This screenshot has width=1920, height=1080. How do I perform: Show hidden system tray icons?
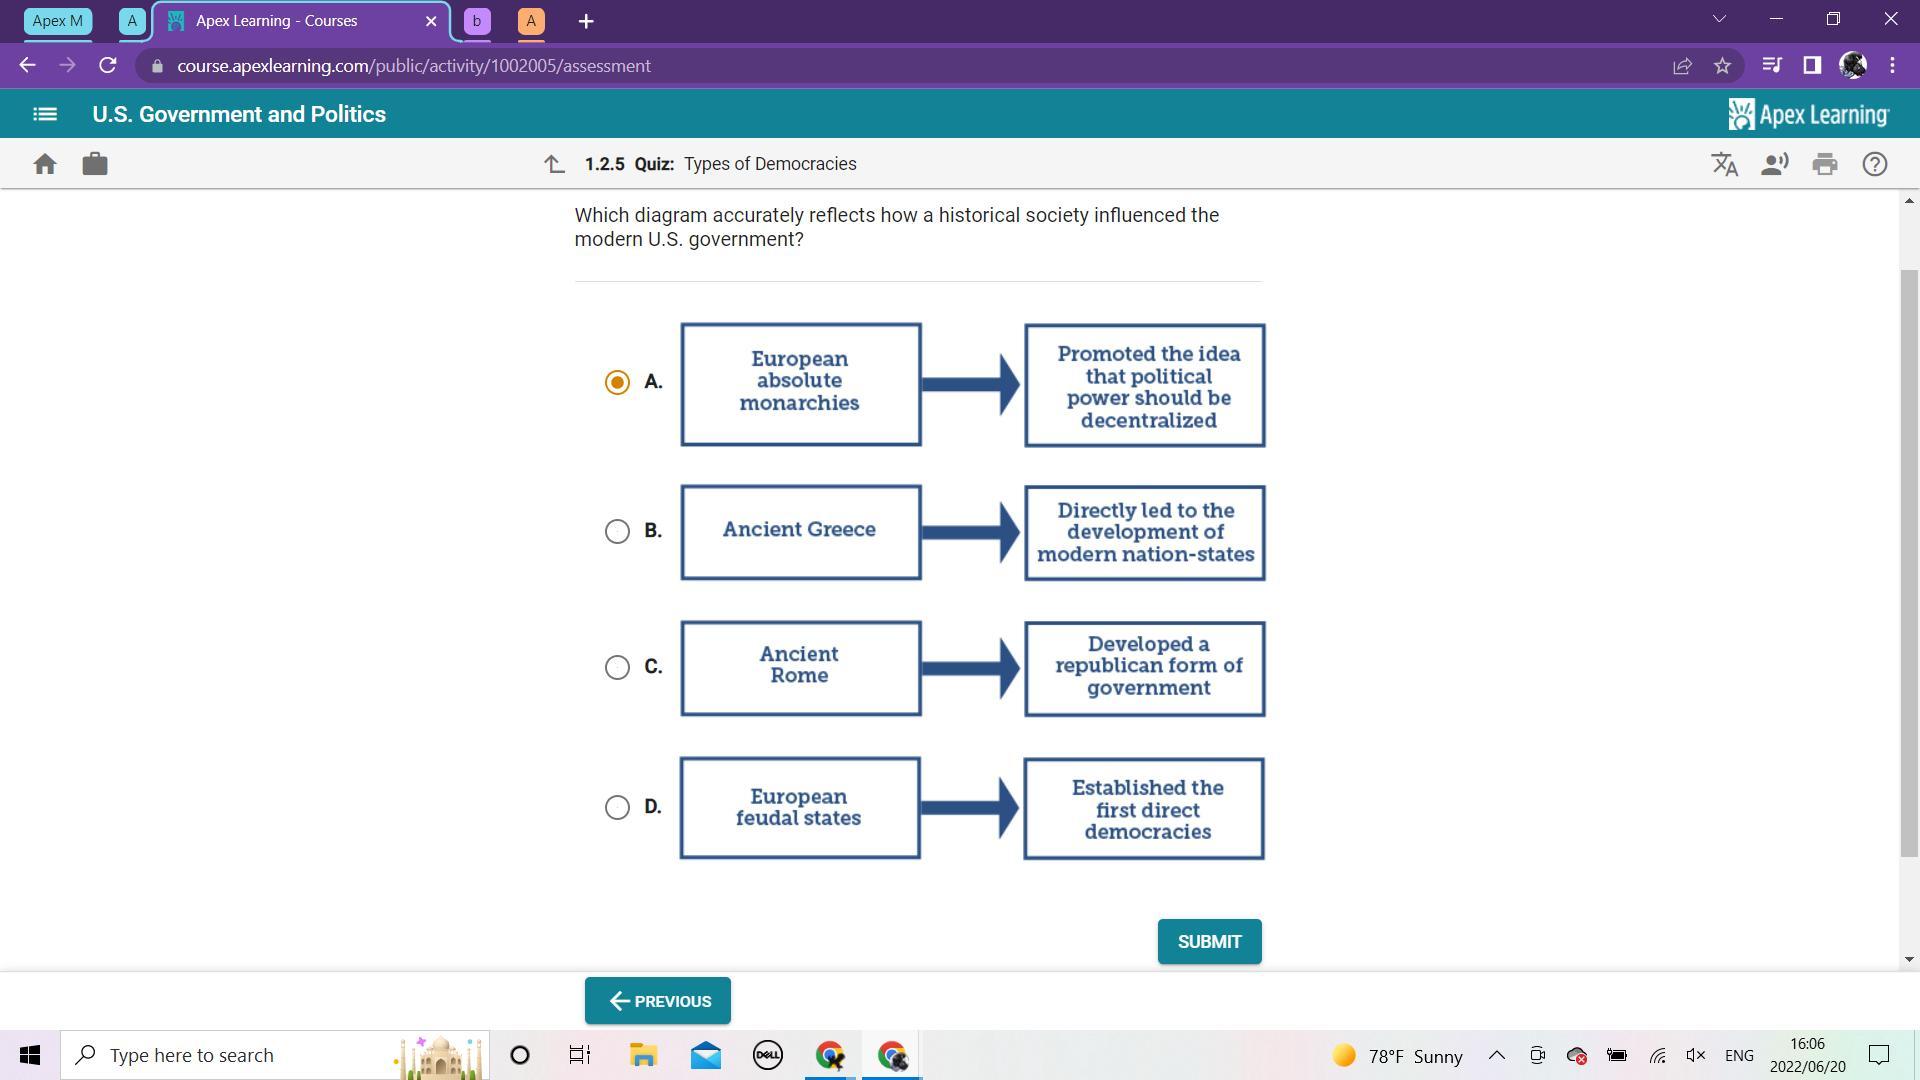pos(1497,1055)
